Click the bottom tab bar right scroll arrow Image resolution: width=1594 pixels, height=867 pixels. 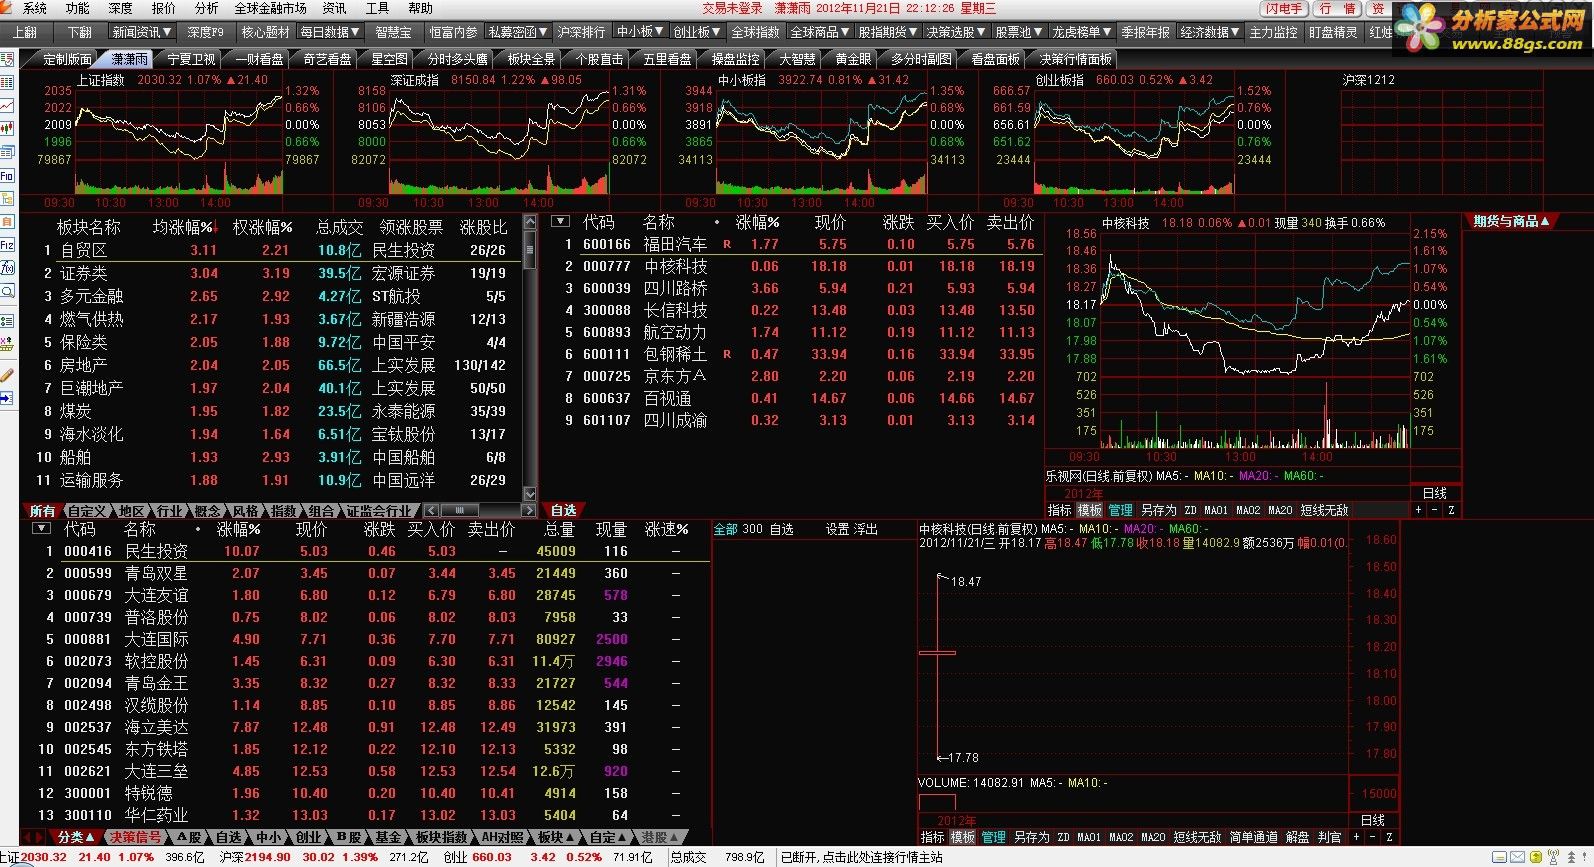coord(39,837)
